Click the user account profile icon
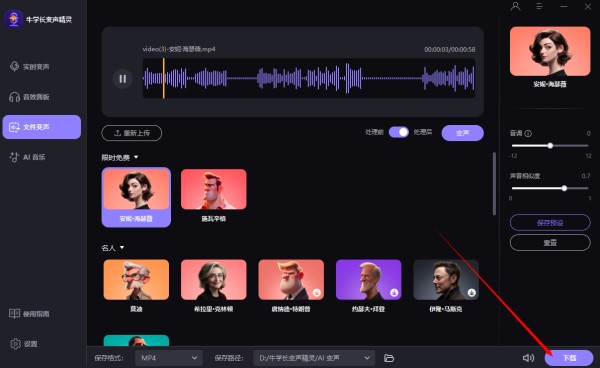This screenshot has width=600, height=368. (x=515, y=7)
